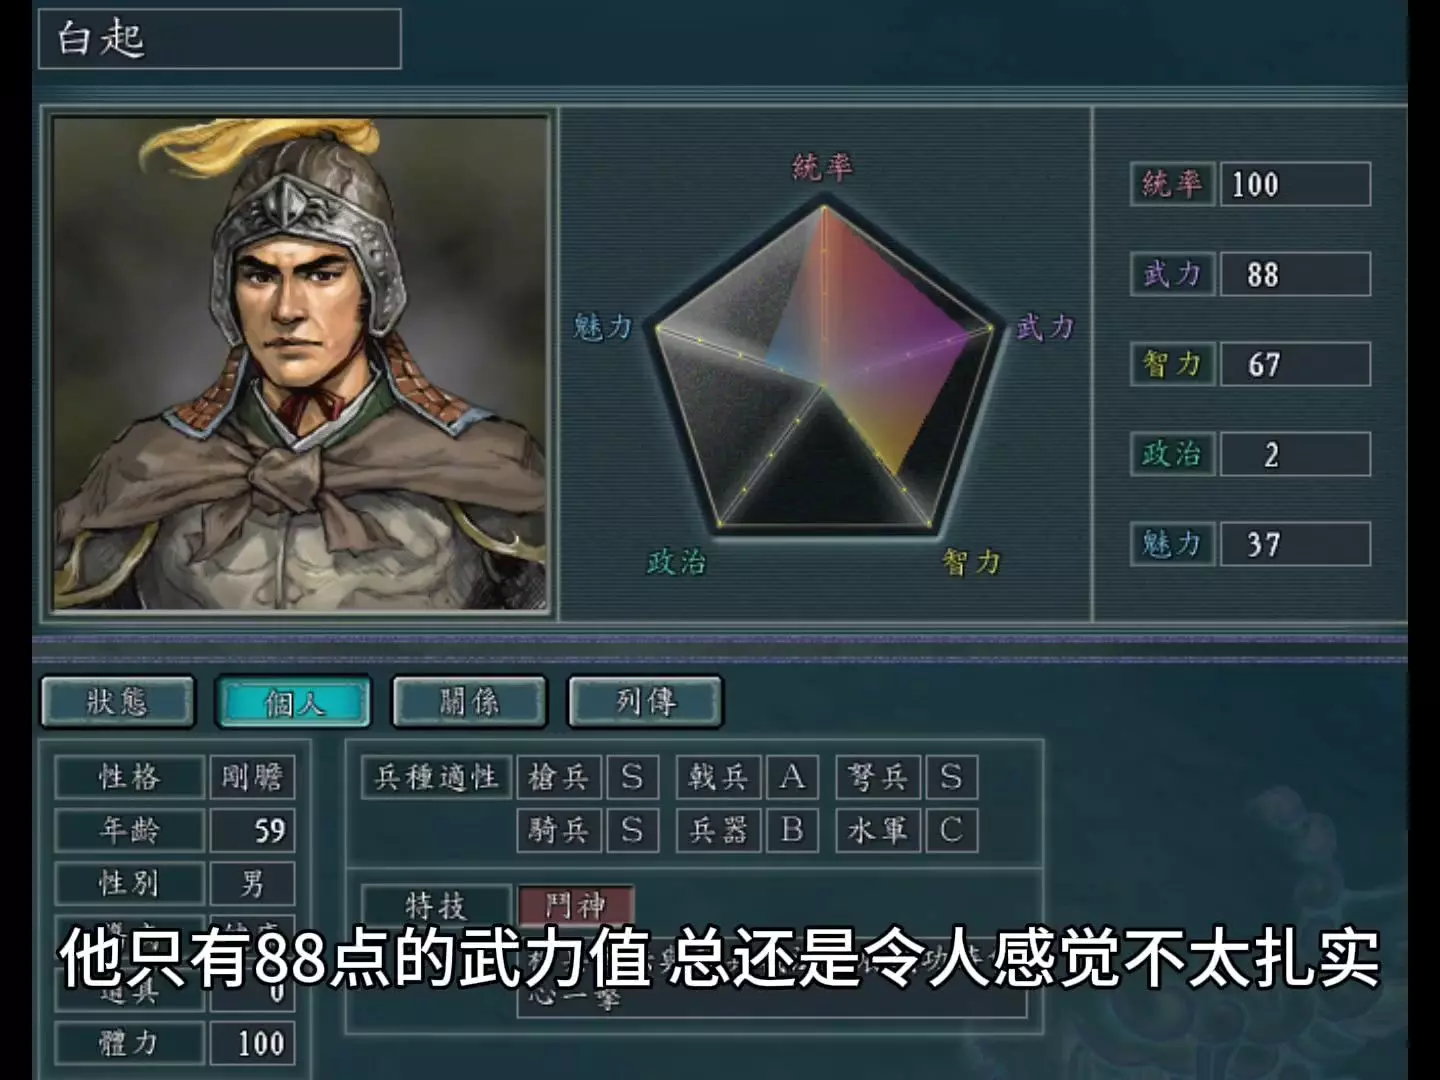Click the 魅力 value 37 box

click(x=1295, y=544)
